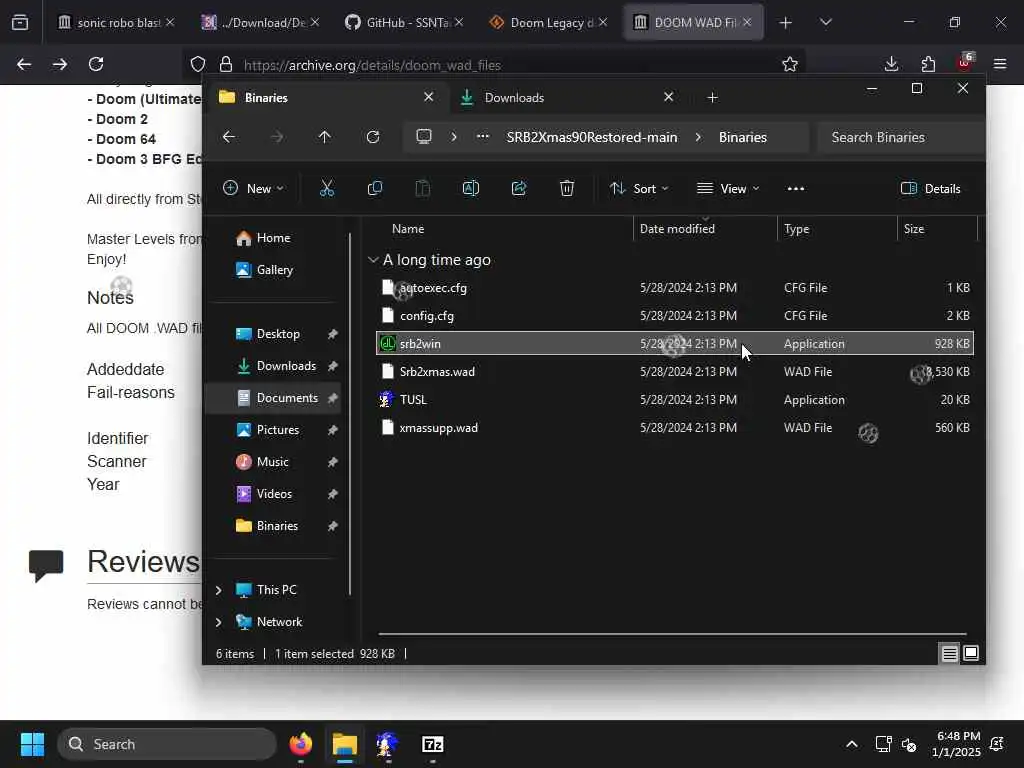Close the Downloads Explorer tab

pyautogui.click(x=669, y=97)
